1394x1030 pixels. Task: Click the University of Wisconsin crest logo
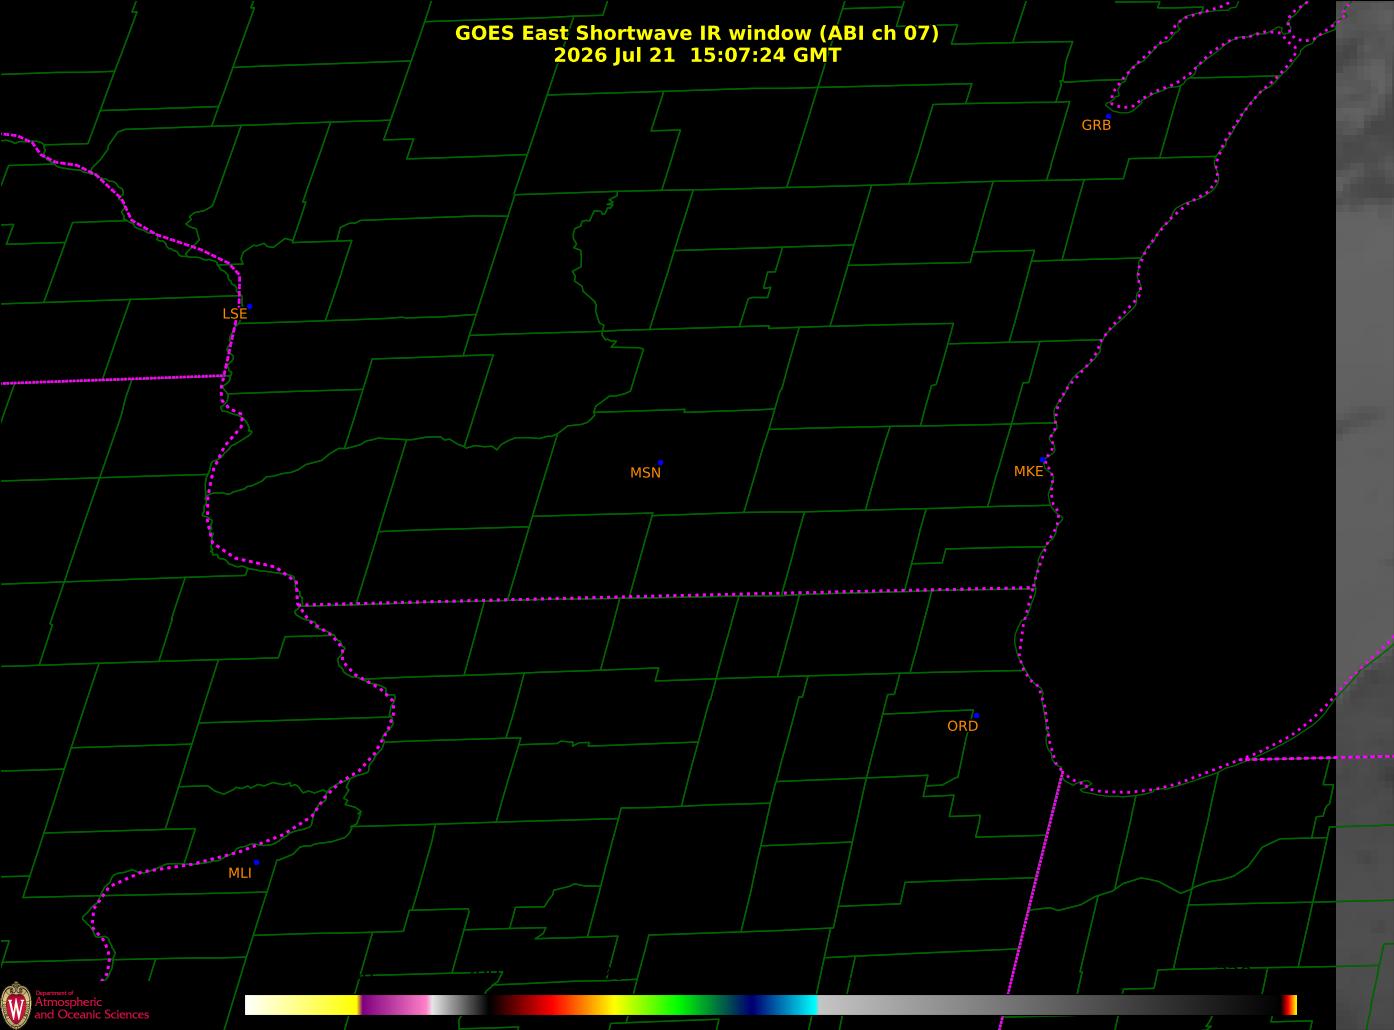pos(15,1003)
